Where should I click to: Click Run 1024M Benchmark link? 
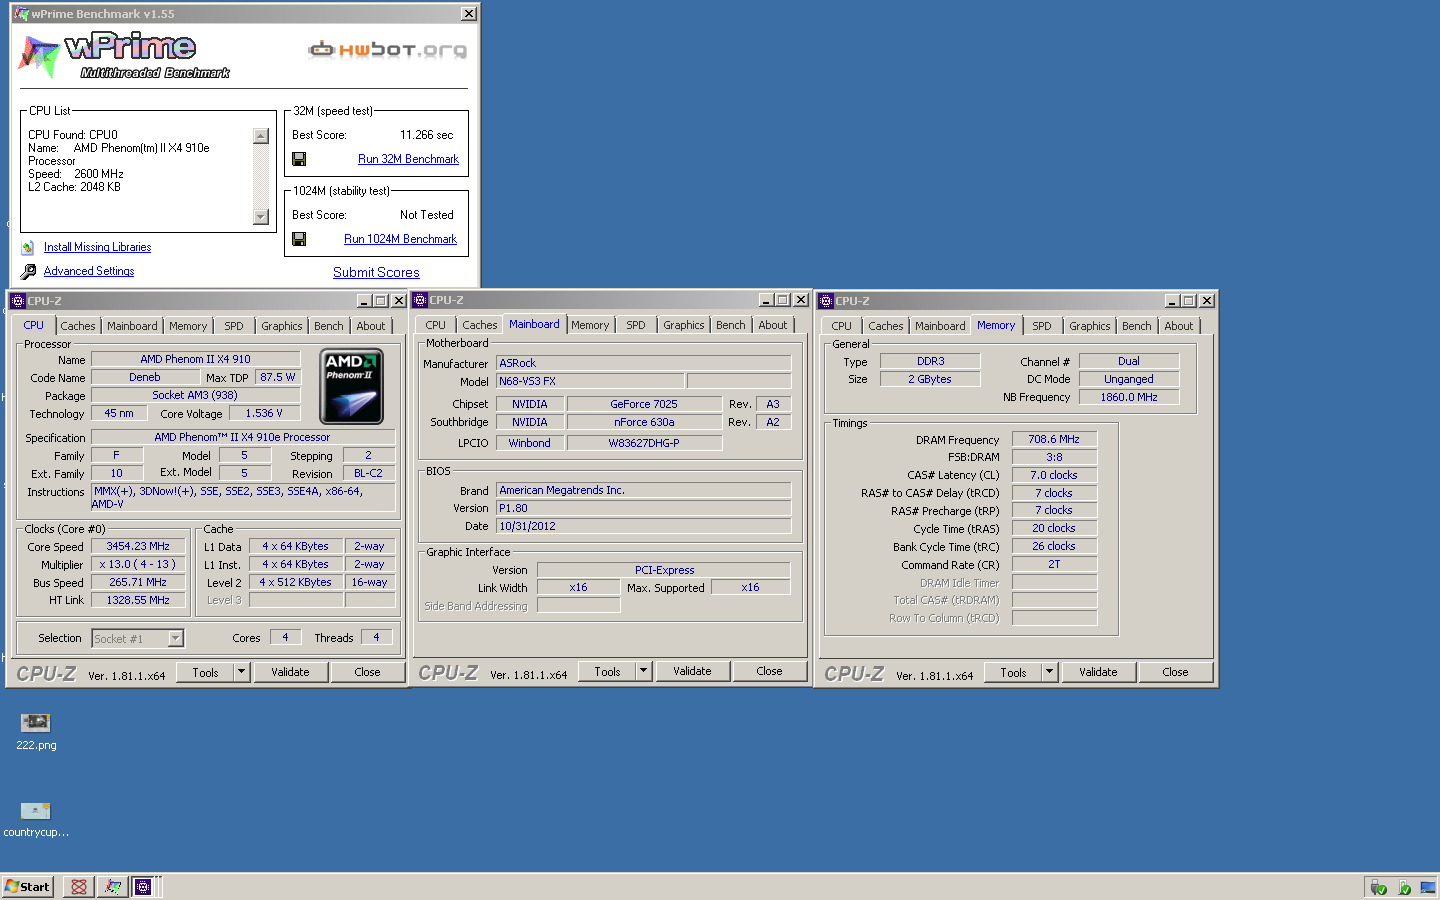point(400,239)
